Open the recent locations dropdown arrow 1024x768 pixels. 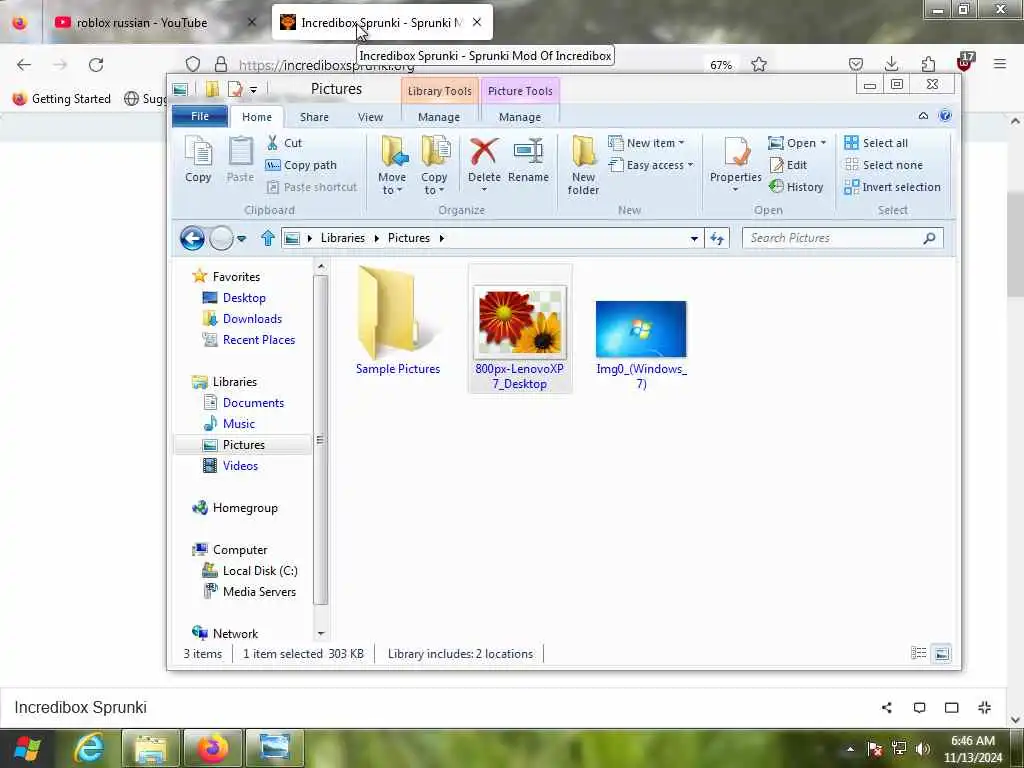tap(241, 238)
